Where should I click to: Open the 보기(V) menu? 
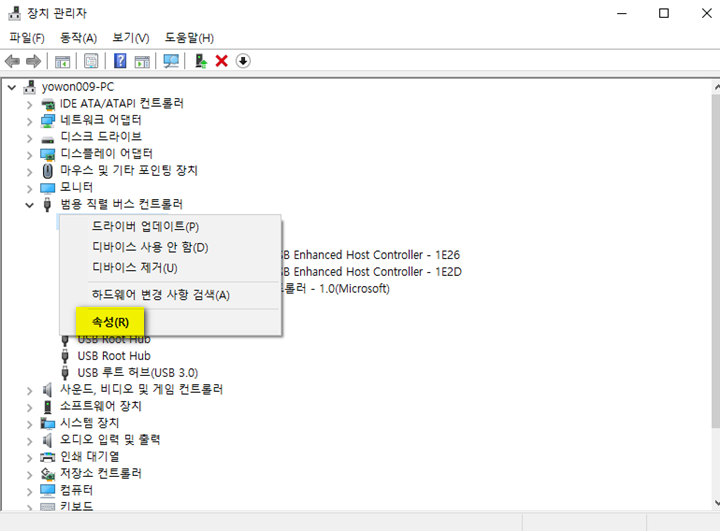pyautogui.click(x=131, y=38)
